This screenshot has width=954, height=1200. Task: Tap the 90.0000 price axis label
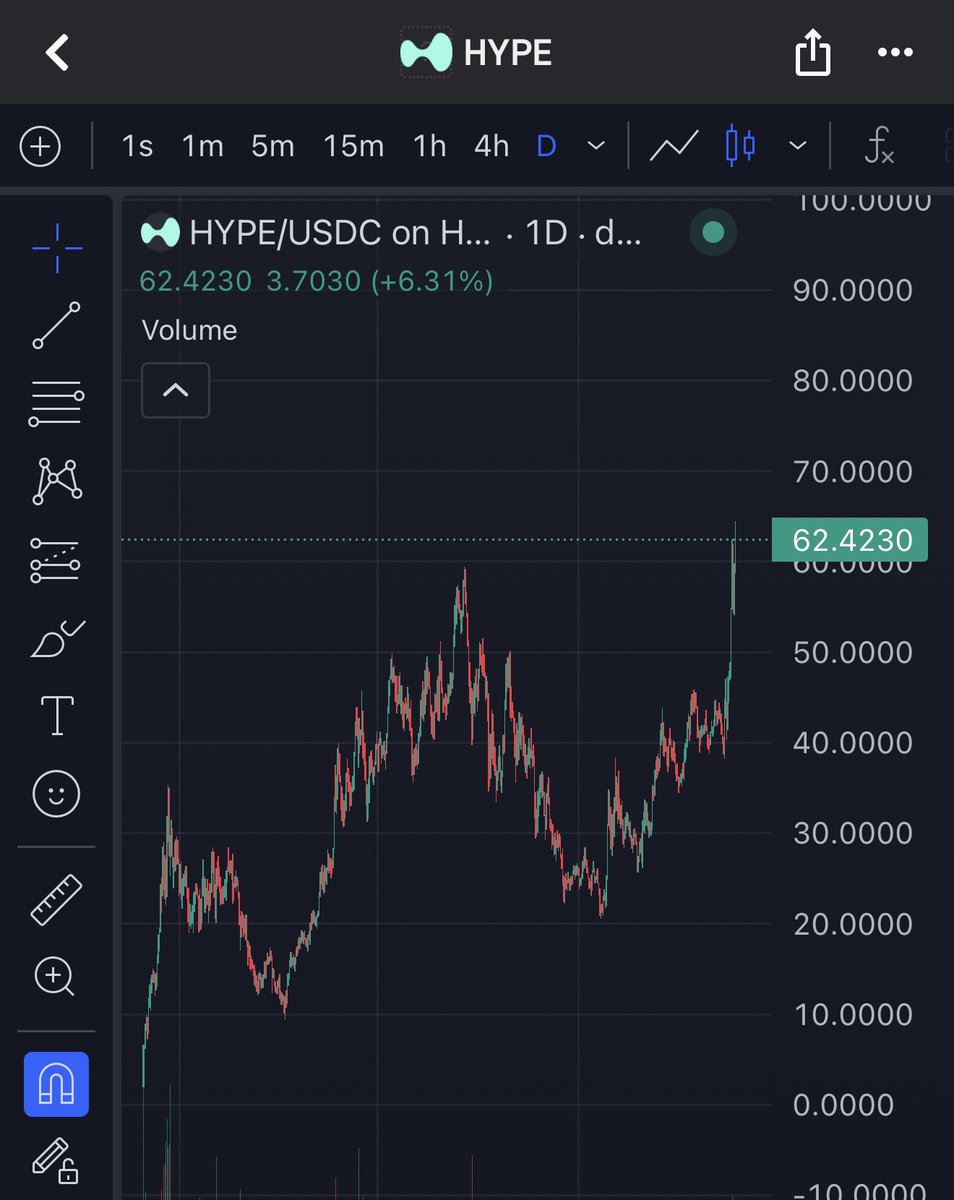[853, 290]
